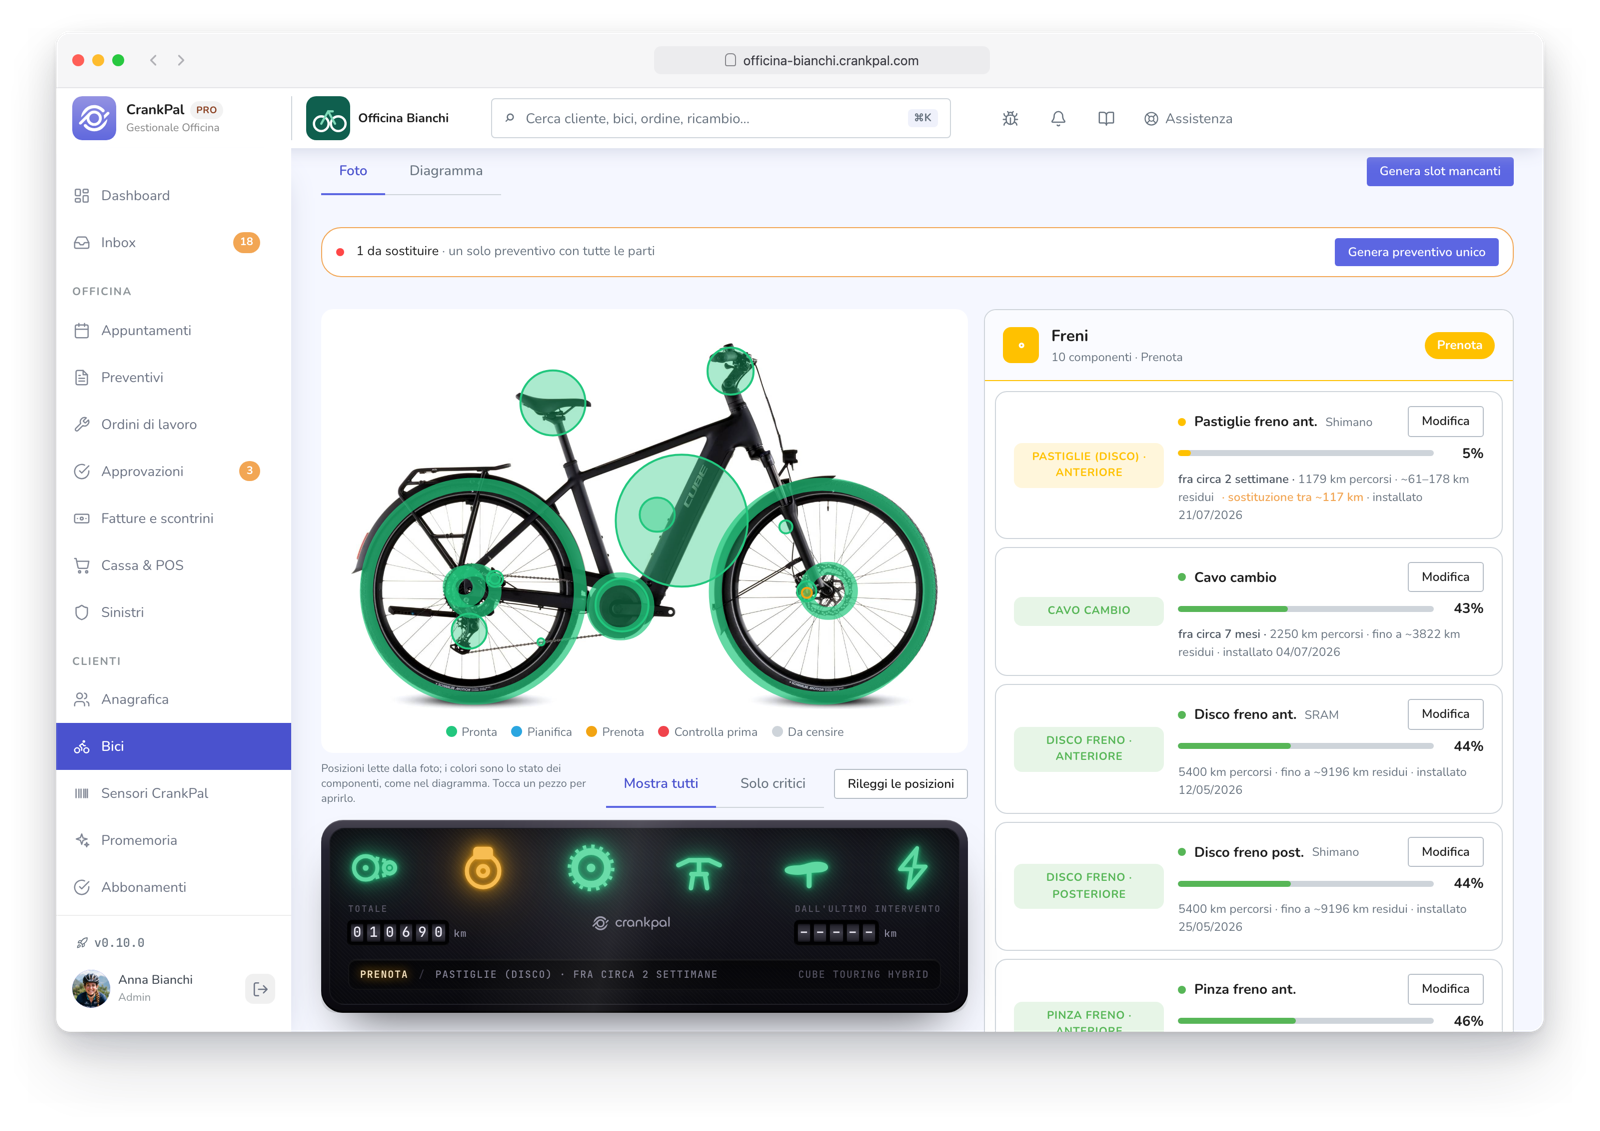This screenshot has width=1600, height=1131.
Task: Select the Bici sidebar item
Action: tap(173, 746)
